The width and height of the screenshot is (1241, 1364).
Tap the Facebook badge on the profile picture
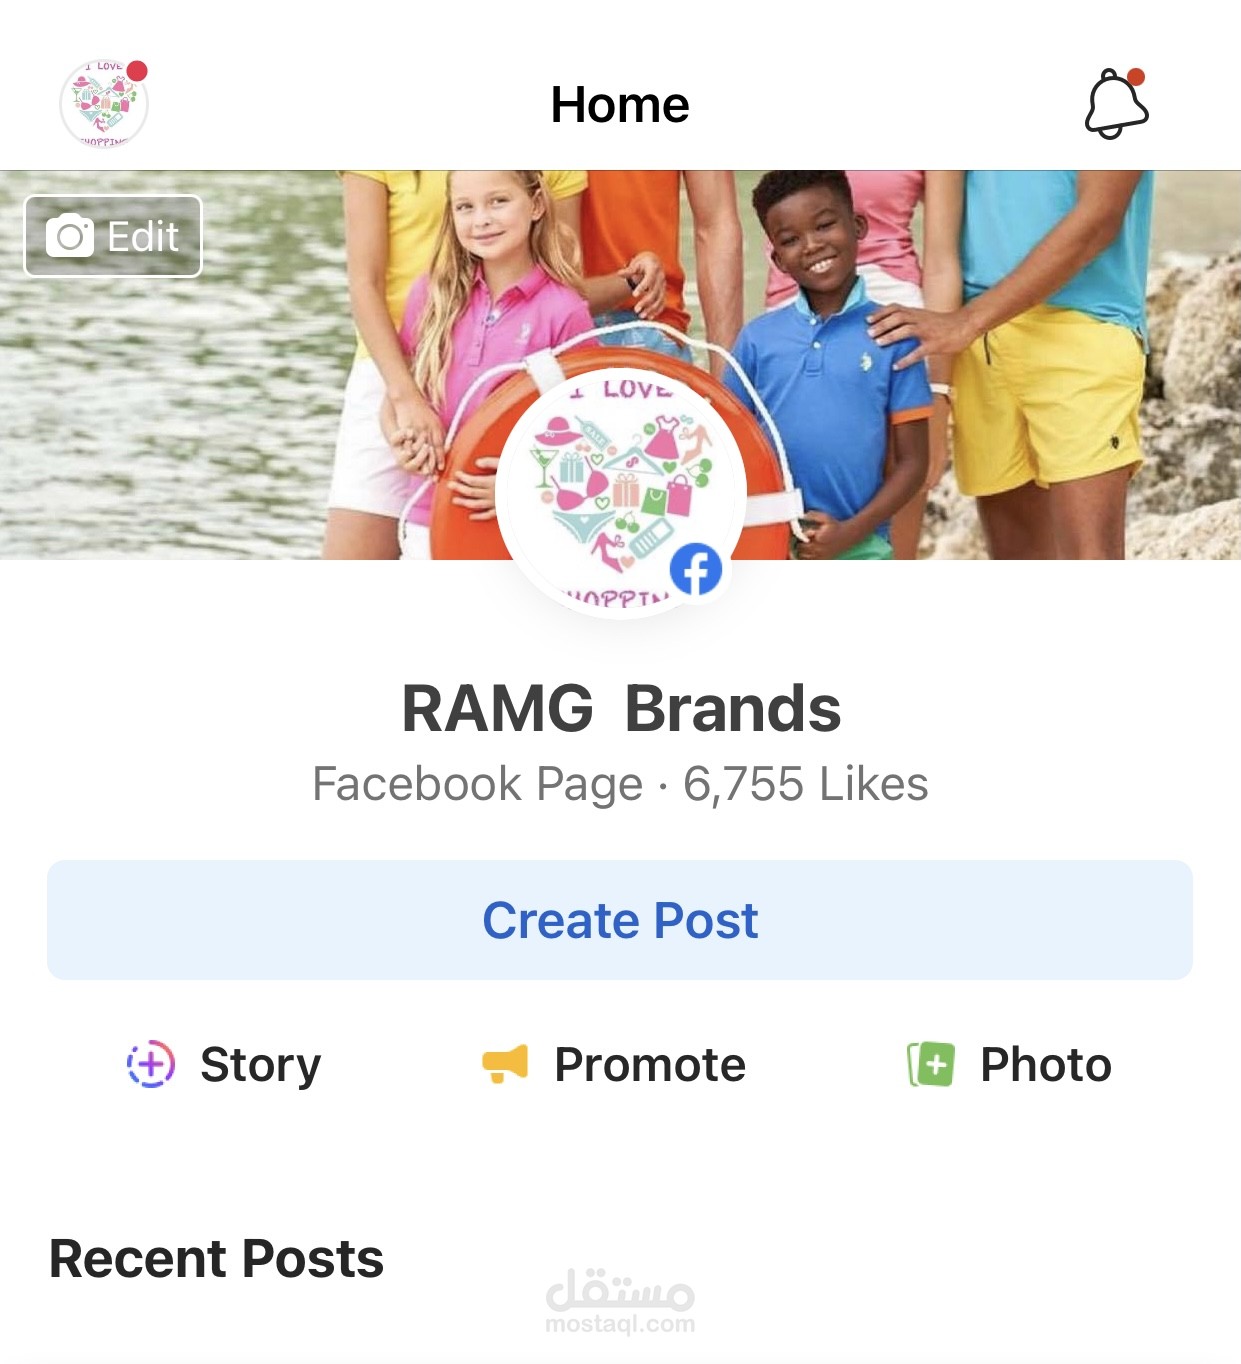coord(696,570)
